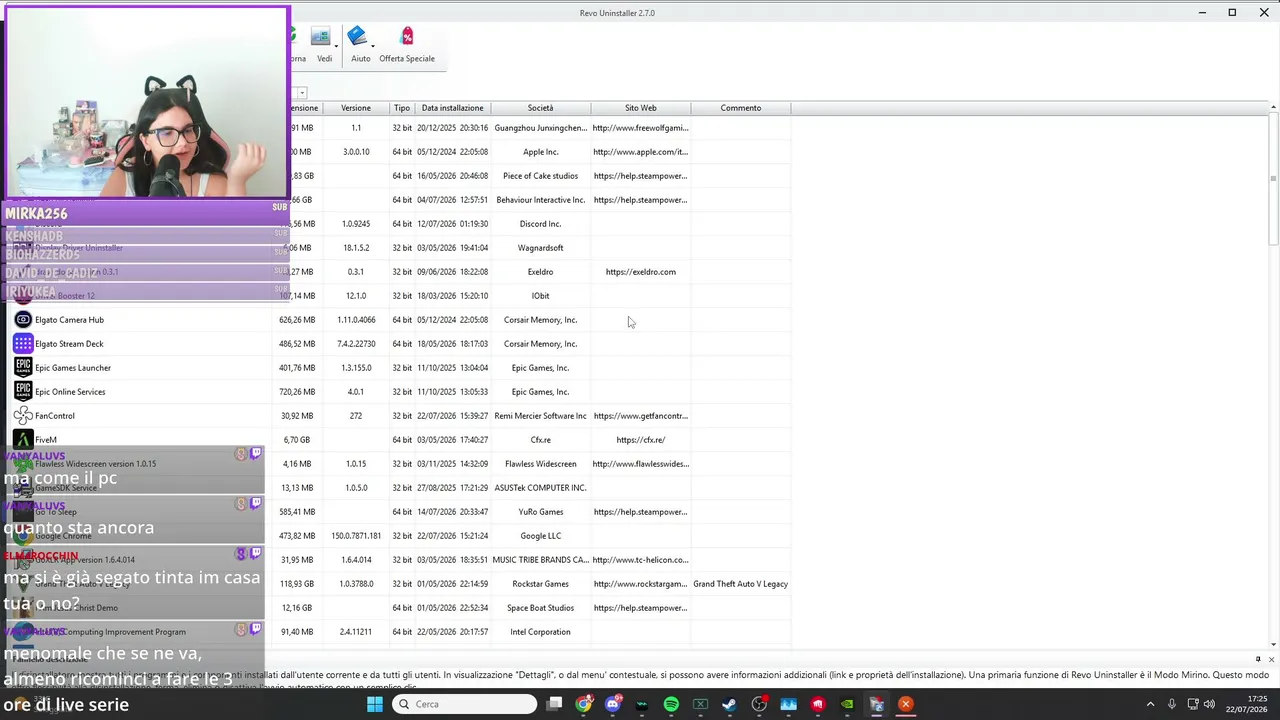The image size is (1280, 720).
Task: Click the taskbar Cerca search box
Action: 464,704
